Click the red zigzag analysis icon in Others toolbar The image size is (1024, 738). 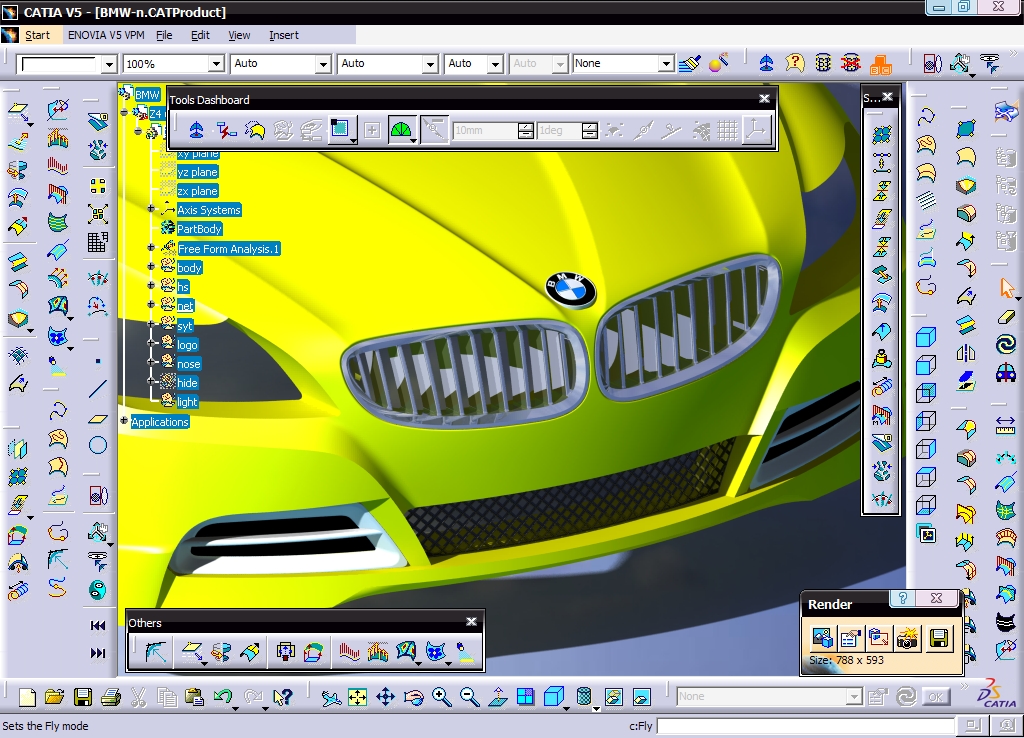click(349, 651)
